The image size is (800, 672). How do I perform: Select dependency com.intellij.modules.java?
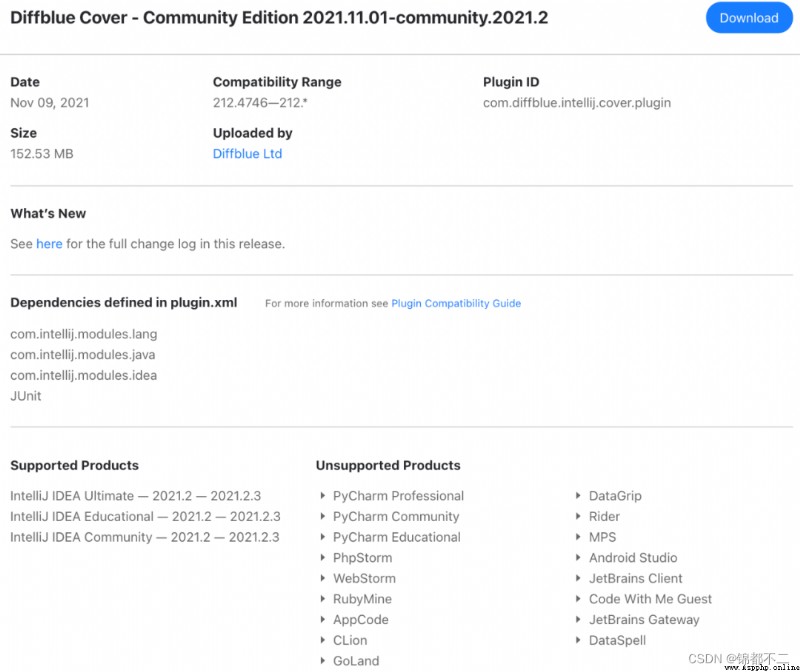pyautogui.click(x=83, y=354)
